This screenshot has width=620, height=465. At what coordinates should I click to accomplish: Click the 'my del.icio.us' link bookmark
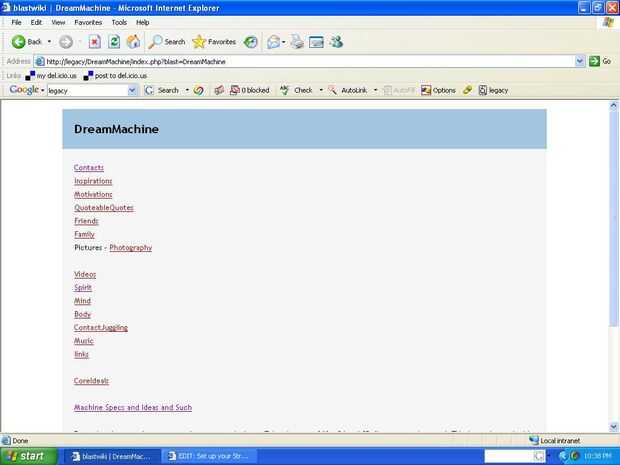tap(51, 76)
